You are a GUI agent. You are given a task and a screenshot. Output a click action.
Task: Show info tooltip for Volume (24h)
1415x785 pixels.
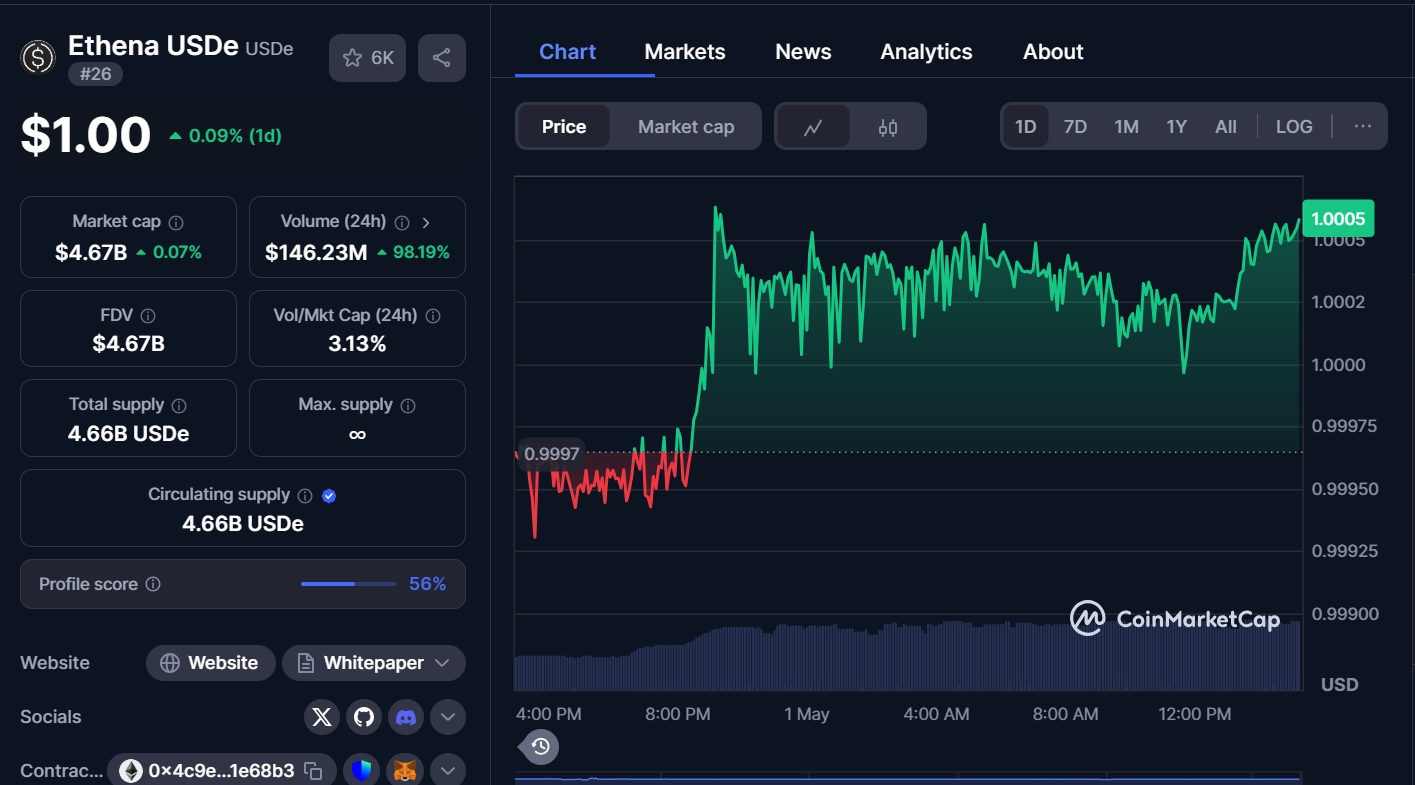402,222
